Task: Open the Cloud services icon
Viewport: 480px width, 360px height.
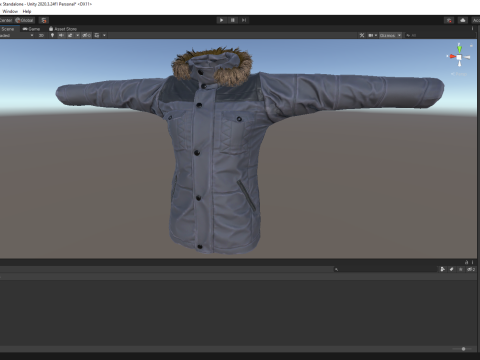Action: coord(463,20)
